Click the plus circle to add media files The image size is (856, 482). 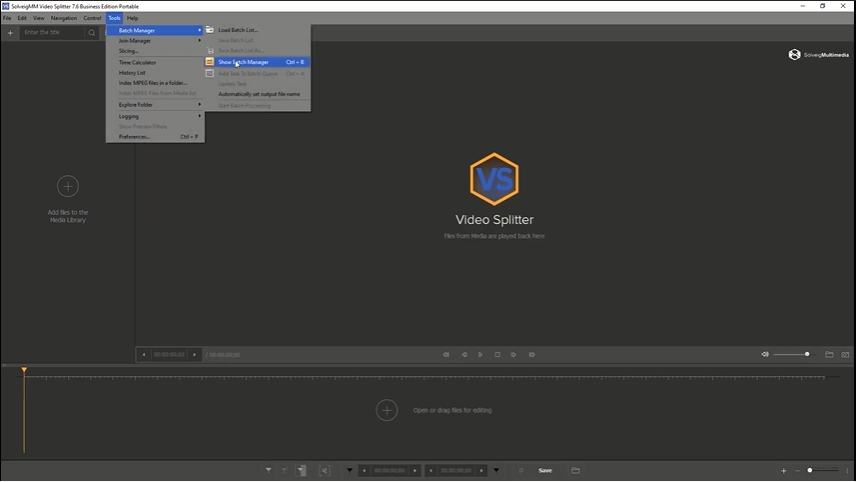coord(68,187)
